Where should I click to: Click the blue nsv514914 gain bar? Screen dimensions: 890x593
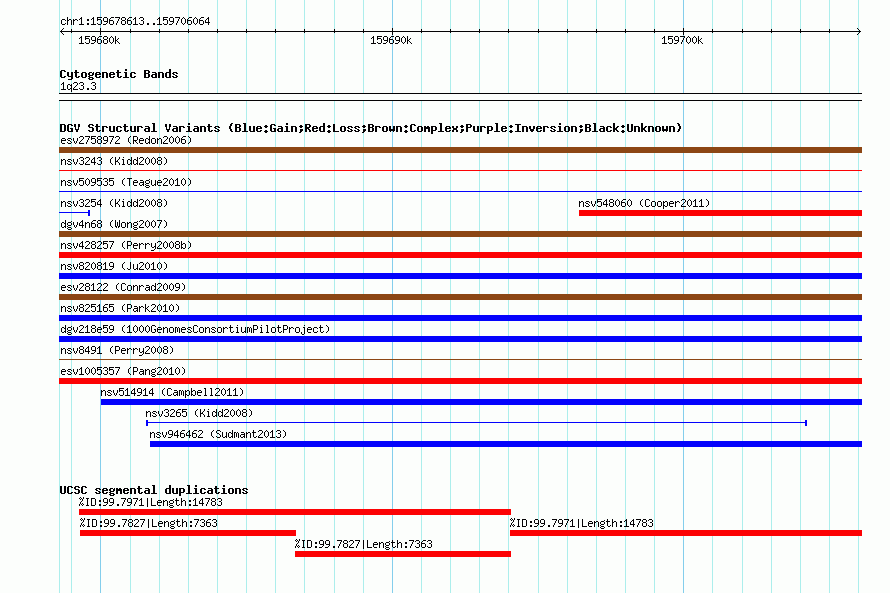pos(481,402)
